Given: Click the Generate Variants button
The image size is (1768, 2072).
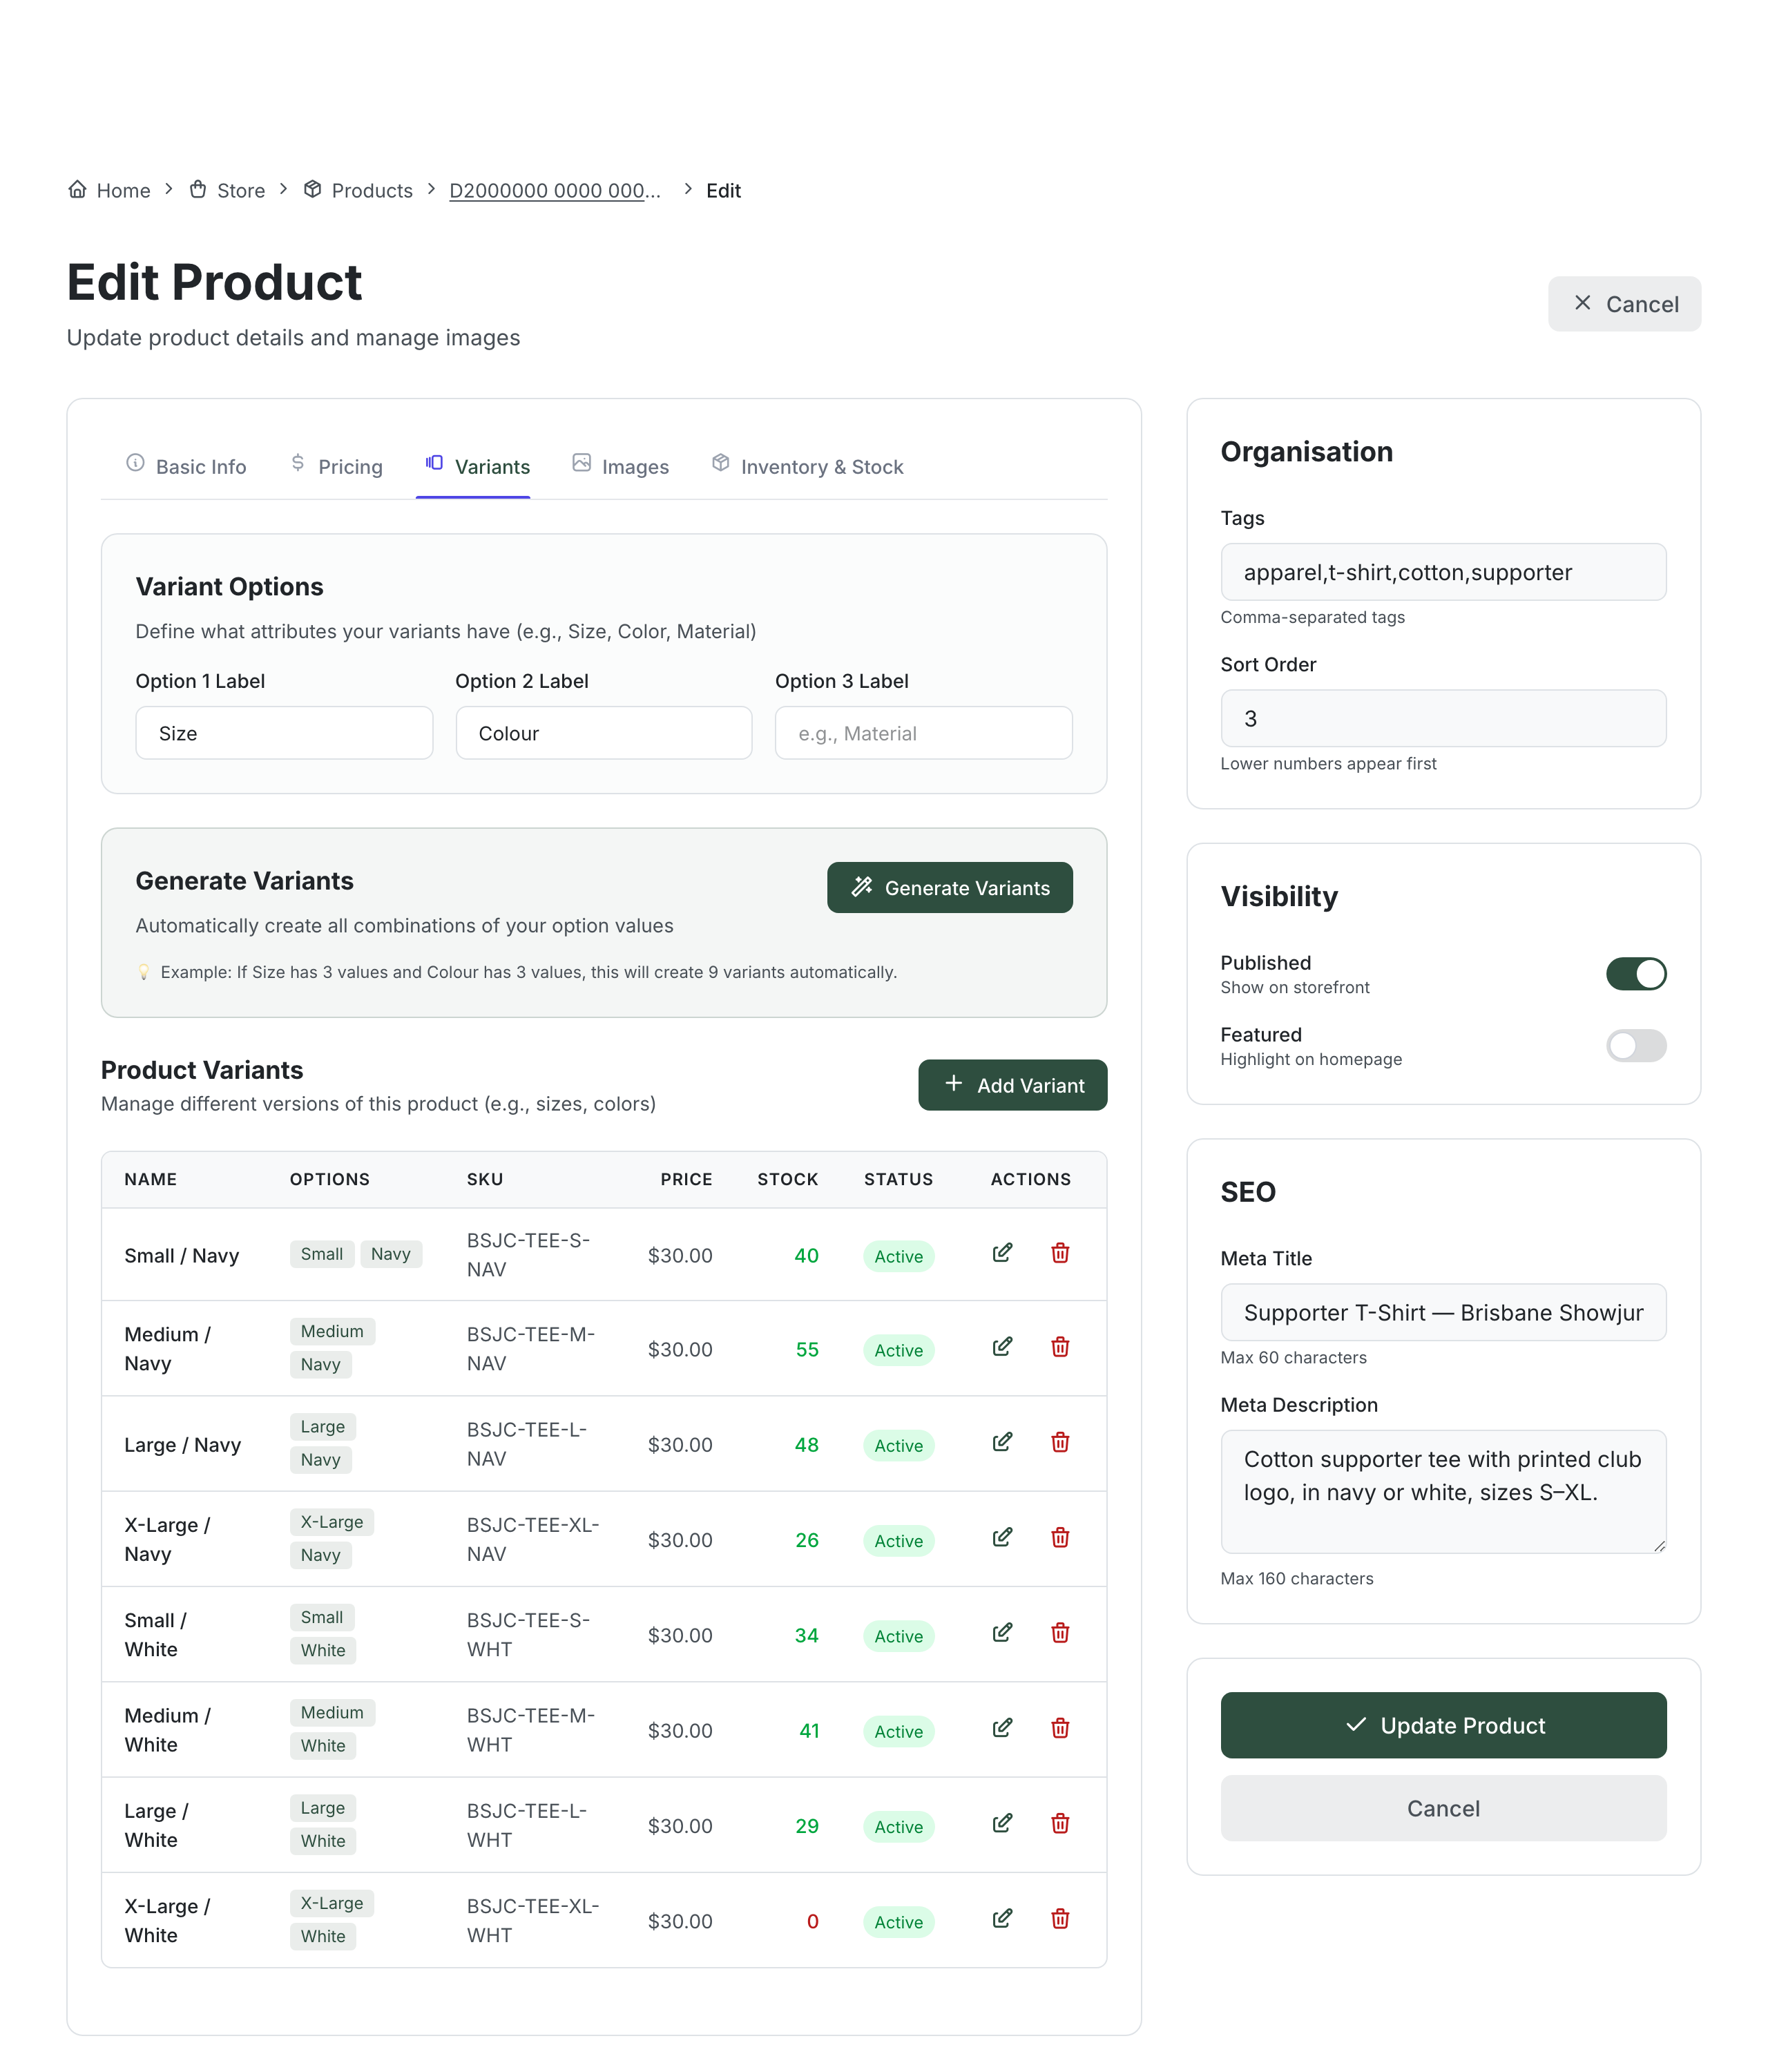Looking at the screenshot, I should point(949,887).
